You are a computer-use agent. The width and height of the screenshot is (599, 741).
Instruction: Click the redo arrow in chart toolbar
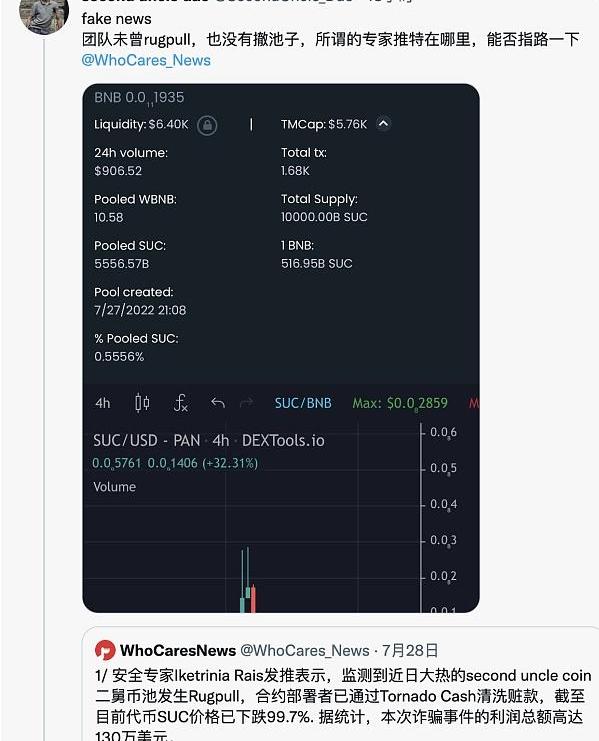(246, 403)
